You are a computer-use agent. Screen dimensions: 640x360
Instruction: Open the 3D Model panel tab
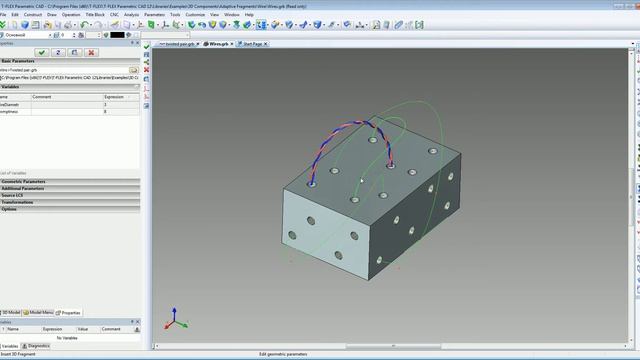coord(11,313)
